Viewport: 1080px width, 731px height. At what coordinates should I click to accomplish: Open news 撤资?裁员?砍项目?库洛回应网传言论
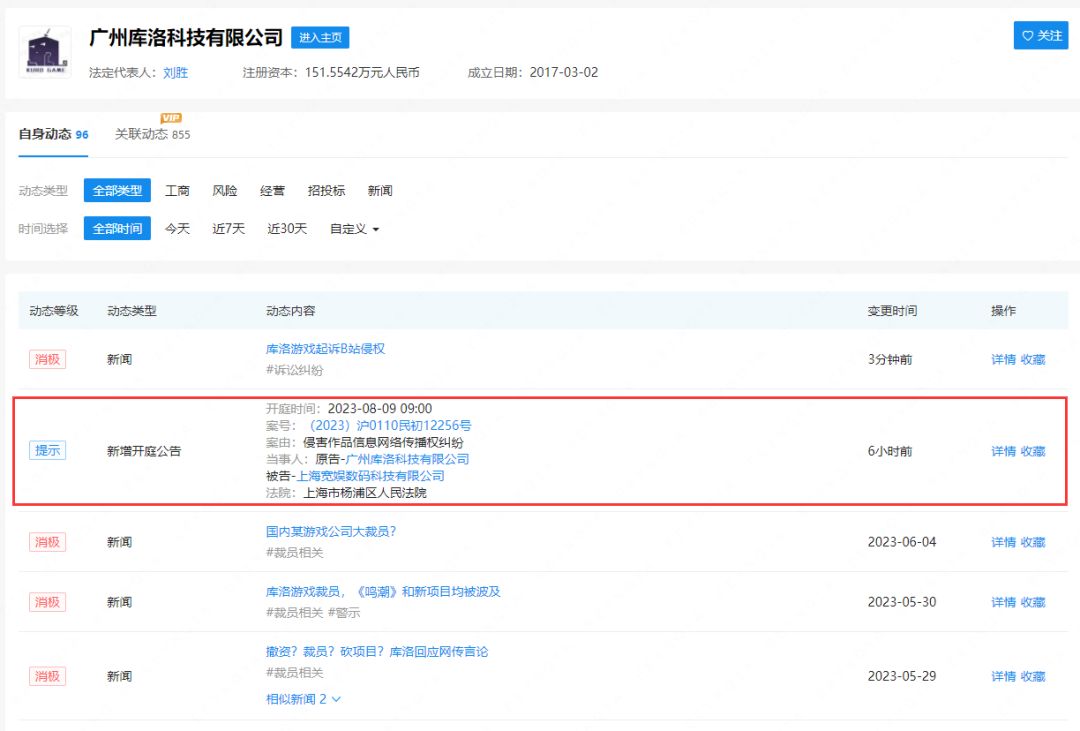(x=377, y=651)
